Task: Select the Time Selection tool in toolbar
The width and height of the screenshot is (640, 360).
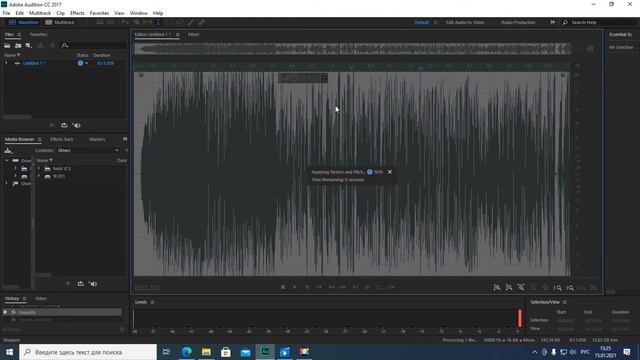Action: click(158, 22)
